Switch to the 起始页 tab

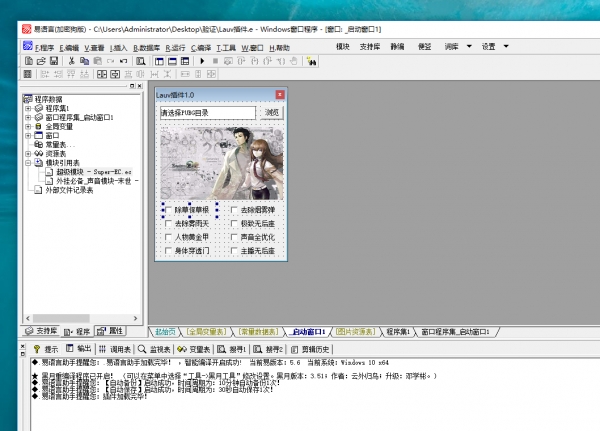click(165, 331)
